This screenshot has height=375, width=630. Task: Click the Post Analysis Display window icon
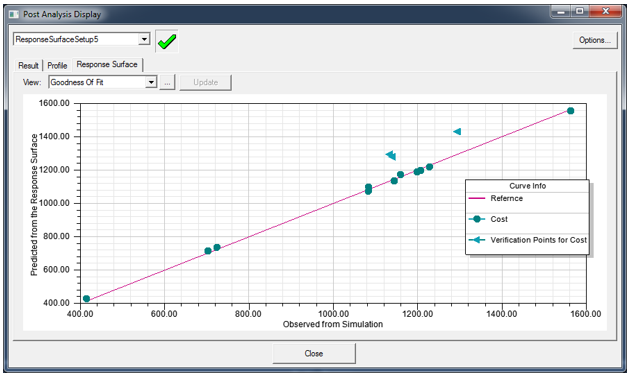(14, 14)
